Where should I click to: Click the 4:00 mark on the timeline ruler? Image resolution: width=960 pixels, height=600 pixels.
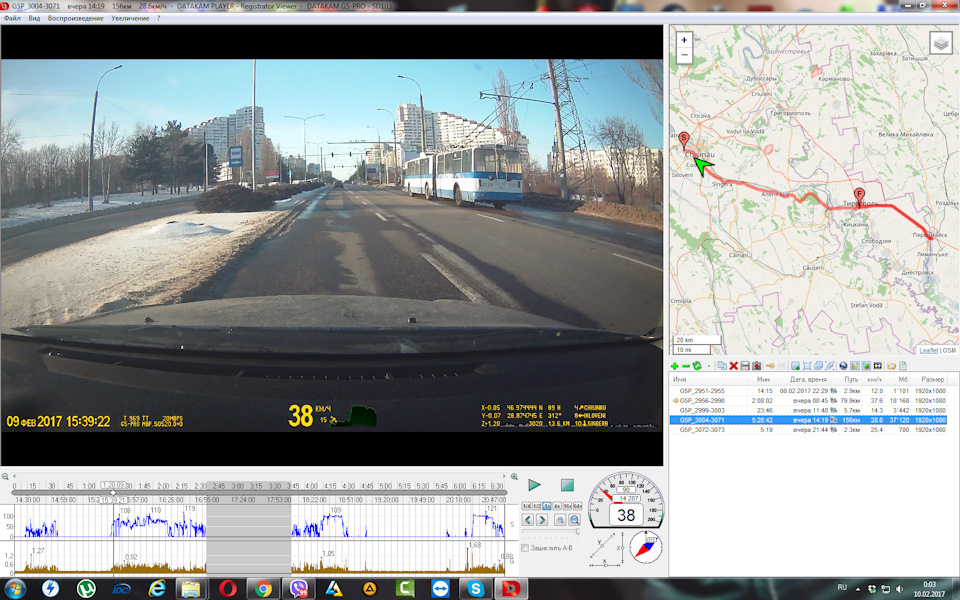[312, 486]
